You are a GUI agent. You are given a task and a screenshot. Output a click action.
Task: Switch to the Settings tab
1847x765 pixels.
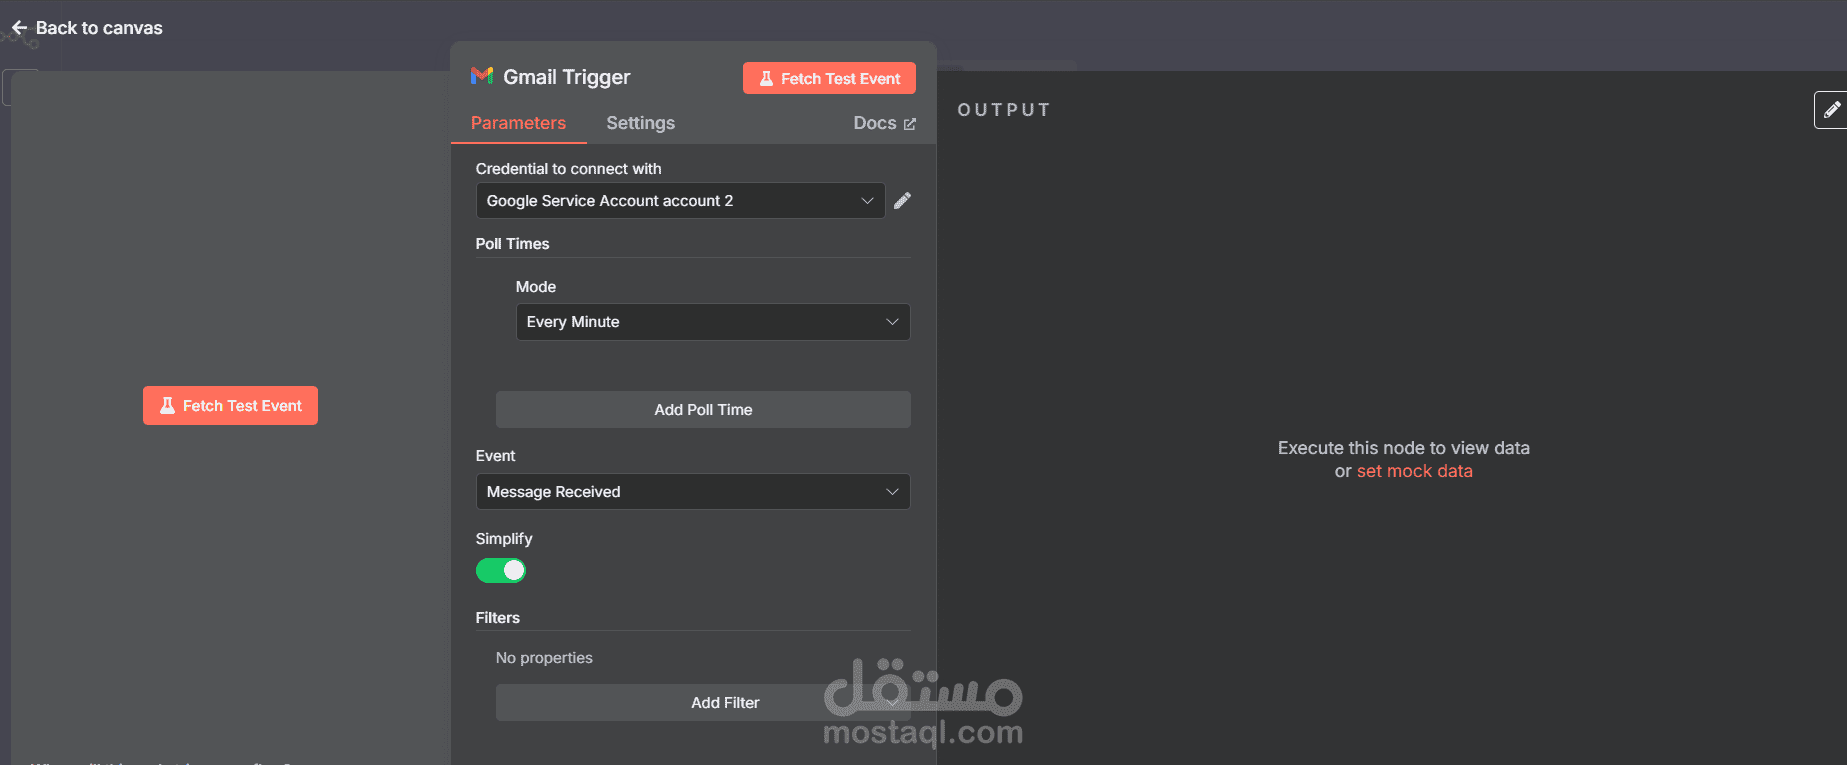click(640, 123)
